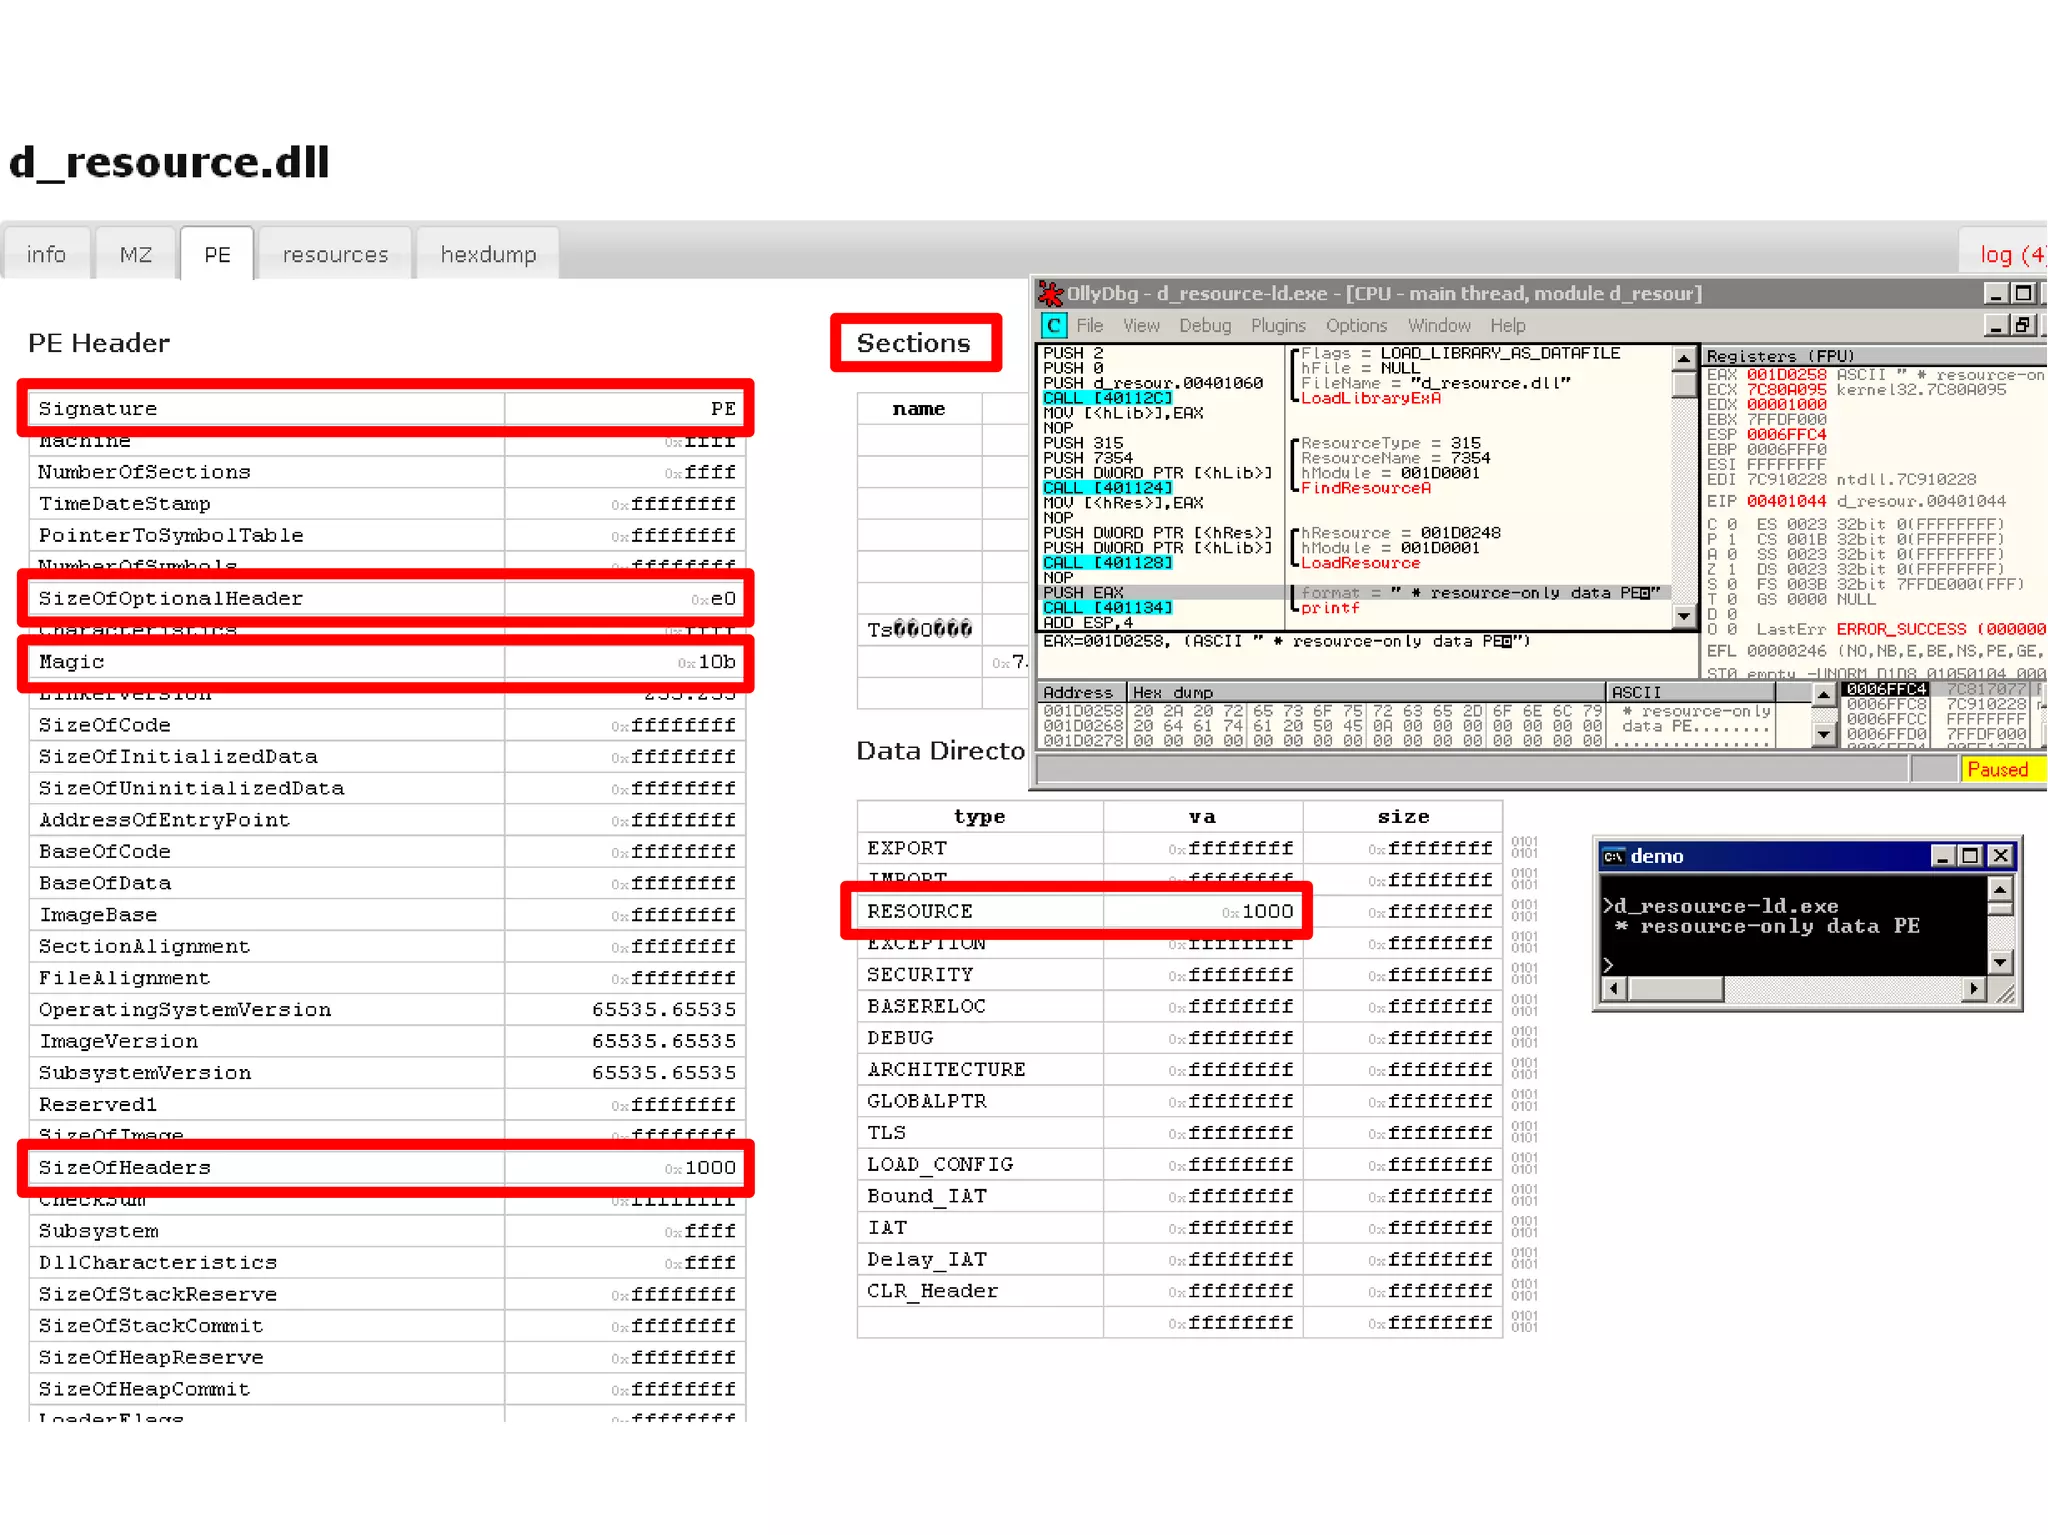Click the binary 0101 icon beside CLR_Header row
This screenshot has width=2048, height=1535.
point(1524,1291)
